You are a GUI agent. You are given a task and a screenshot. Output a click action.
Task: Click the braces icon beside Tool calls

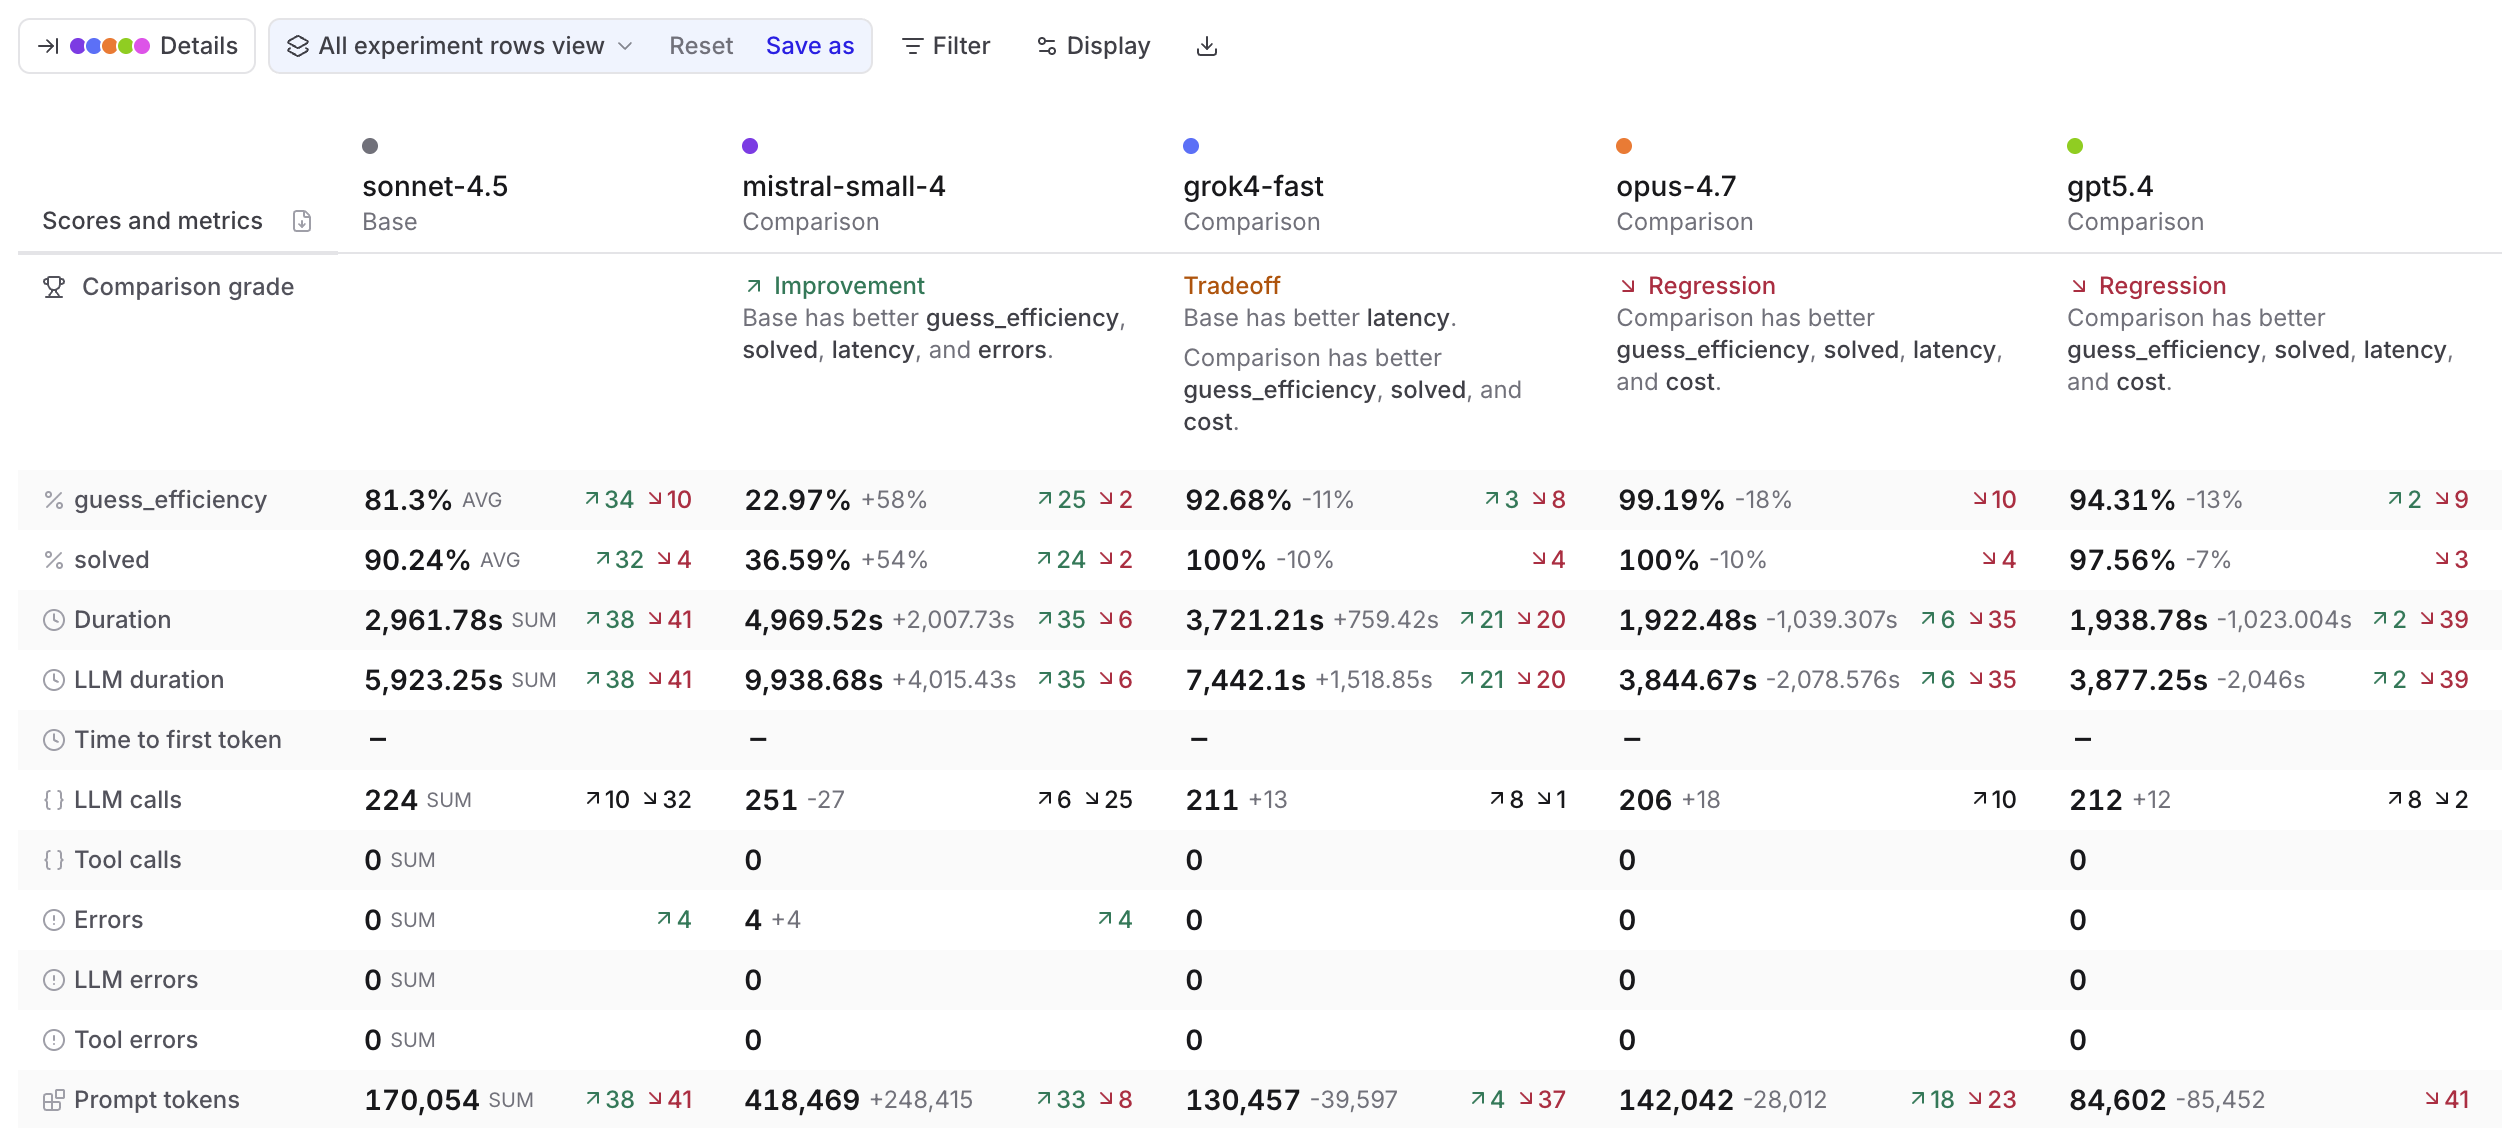(x=54, y=860)
